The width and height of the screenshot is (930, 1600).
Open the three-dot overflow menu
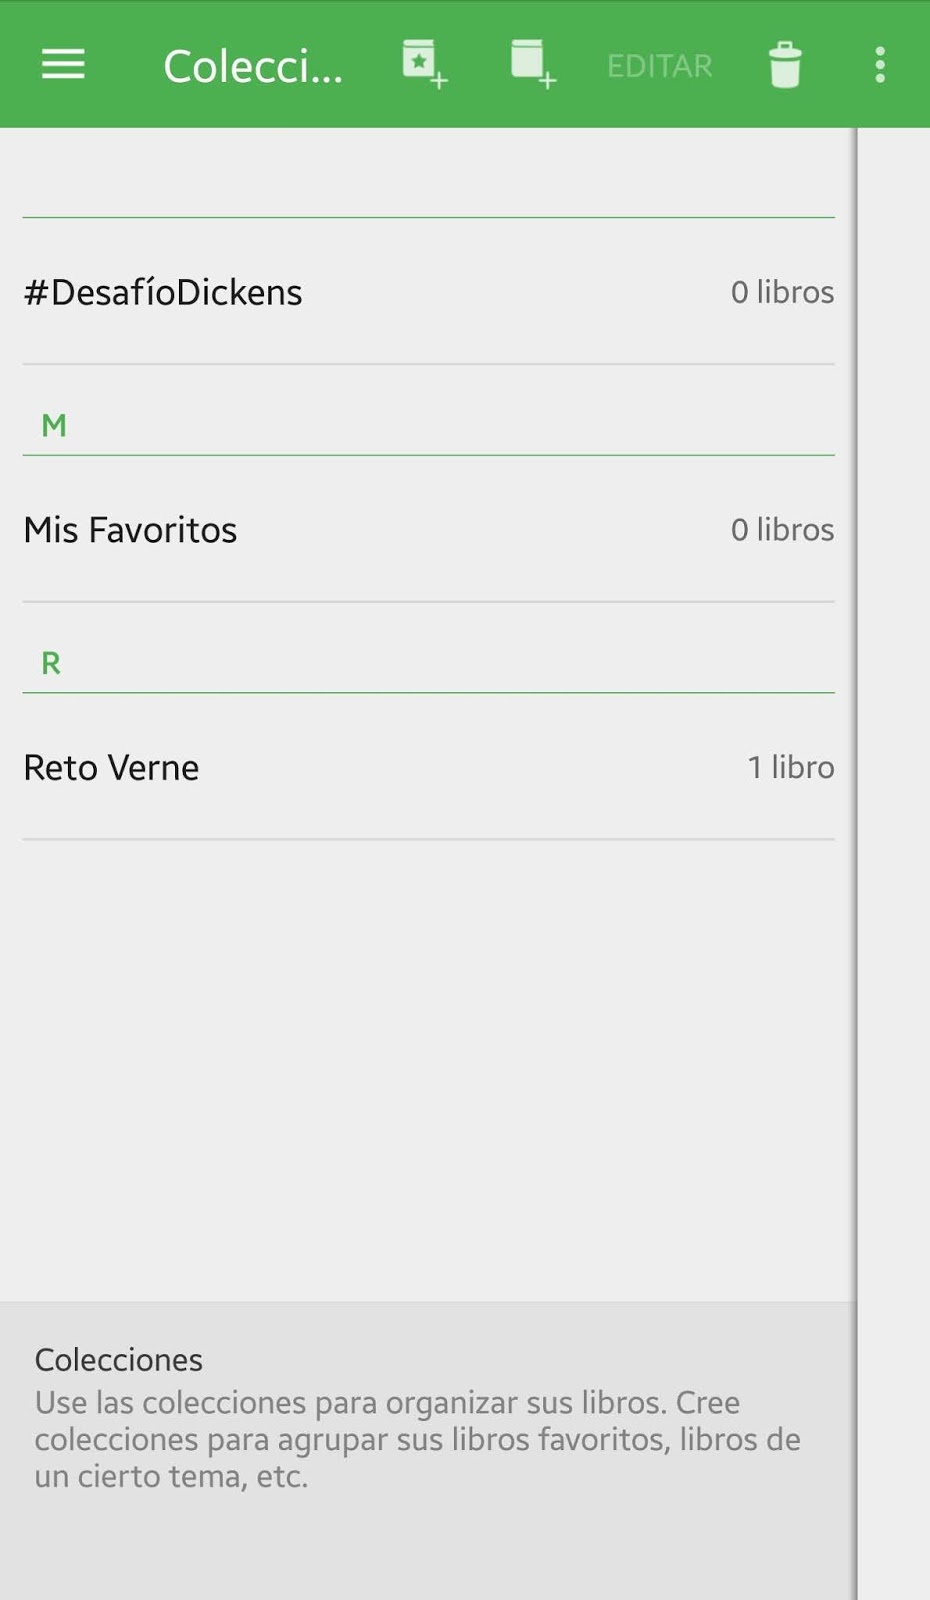(x=880, y=65)
